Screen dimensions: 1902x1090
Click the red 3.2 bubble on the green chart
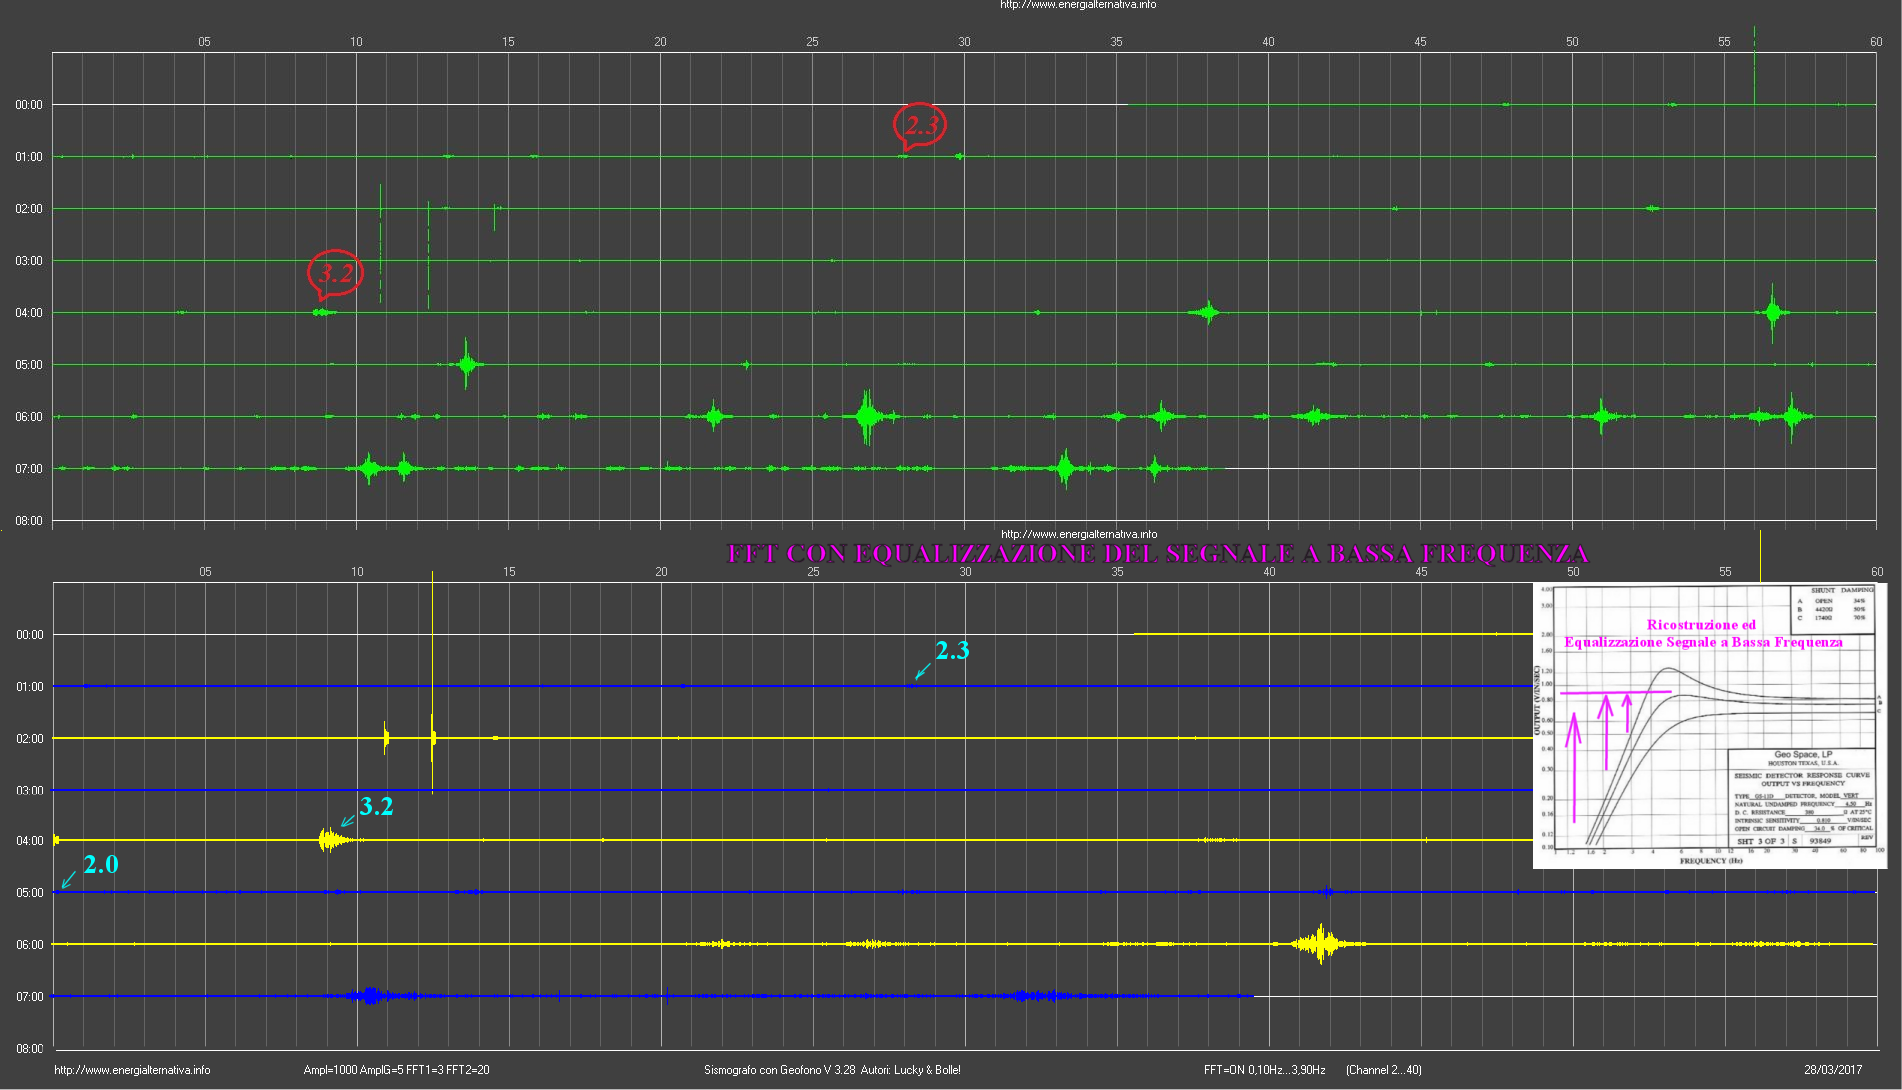(x=335, y=274)
